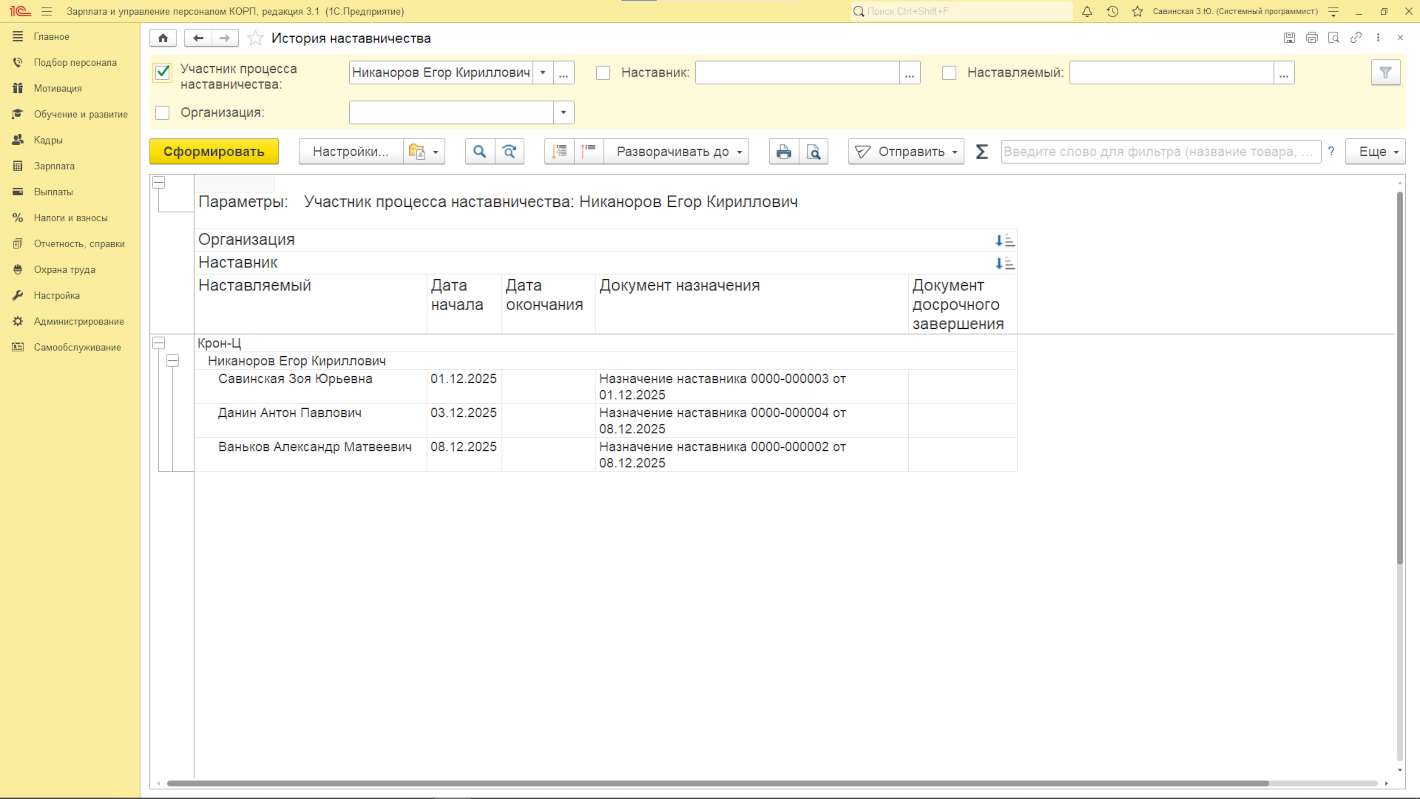Screen dimensions: 1420x799
Task: Collapse the Крон-Ц group in report
Action: (x=158, y=343)
